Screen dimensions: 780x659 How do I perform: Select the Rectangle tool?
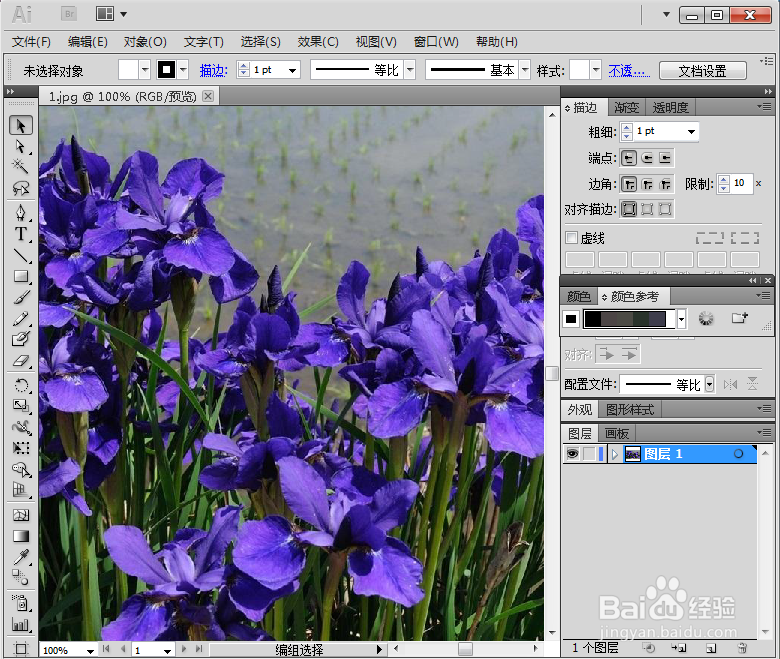21,277
